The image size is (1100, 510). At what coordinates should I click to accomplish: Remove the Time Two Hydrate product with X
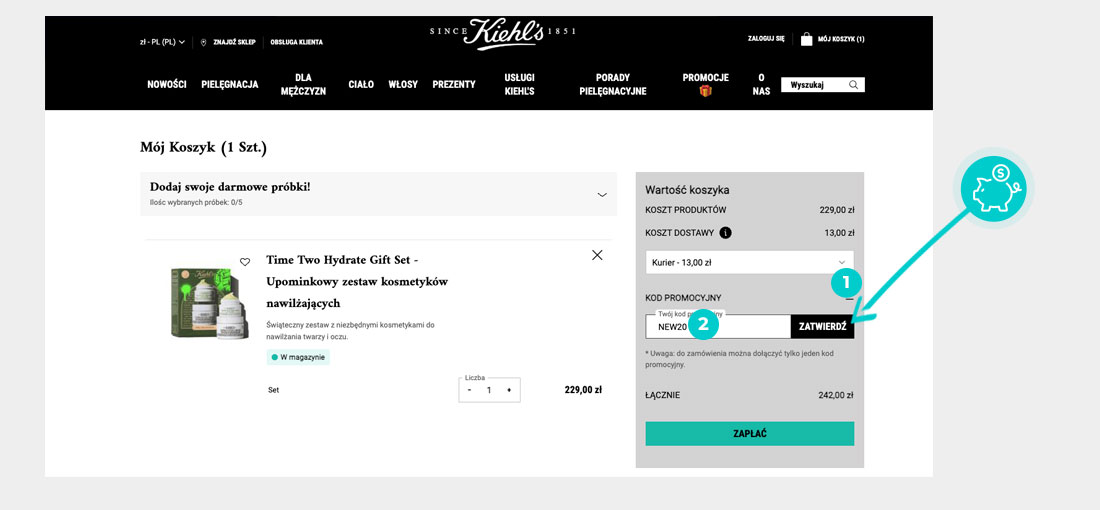point(597,255)
